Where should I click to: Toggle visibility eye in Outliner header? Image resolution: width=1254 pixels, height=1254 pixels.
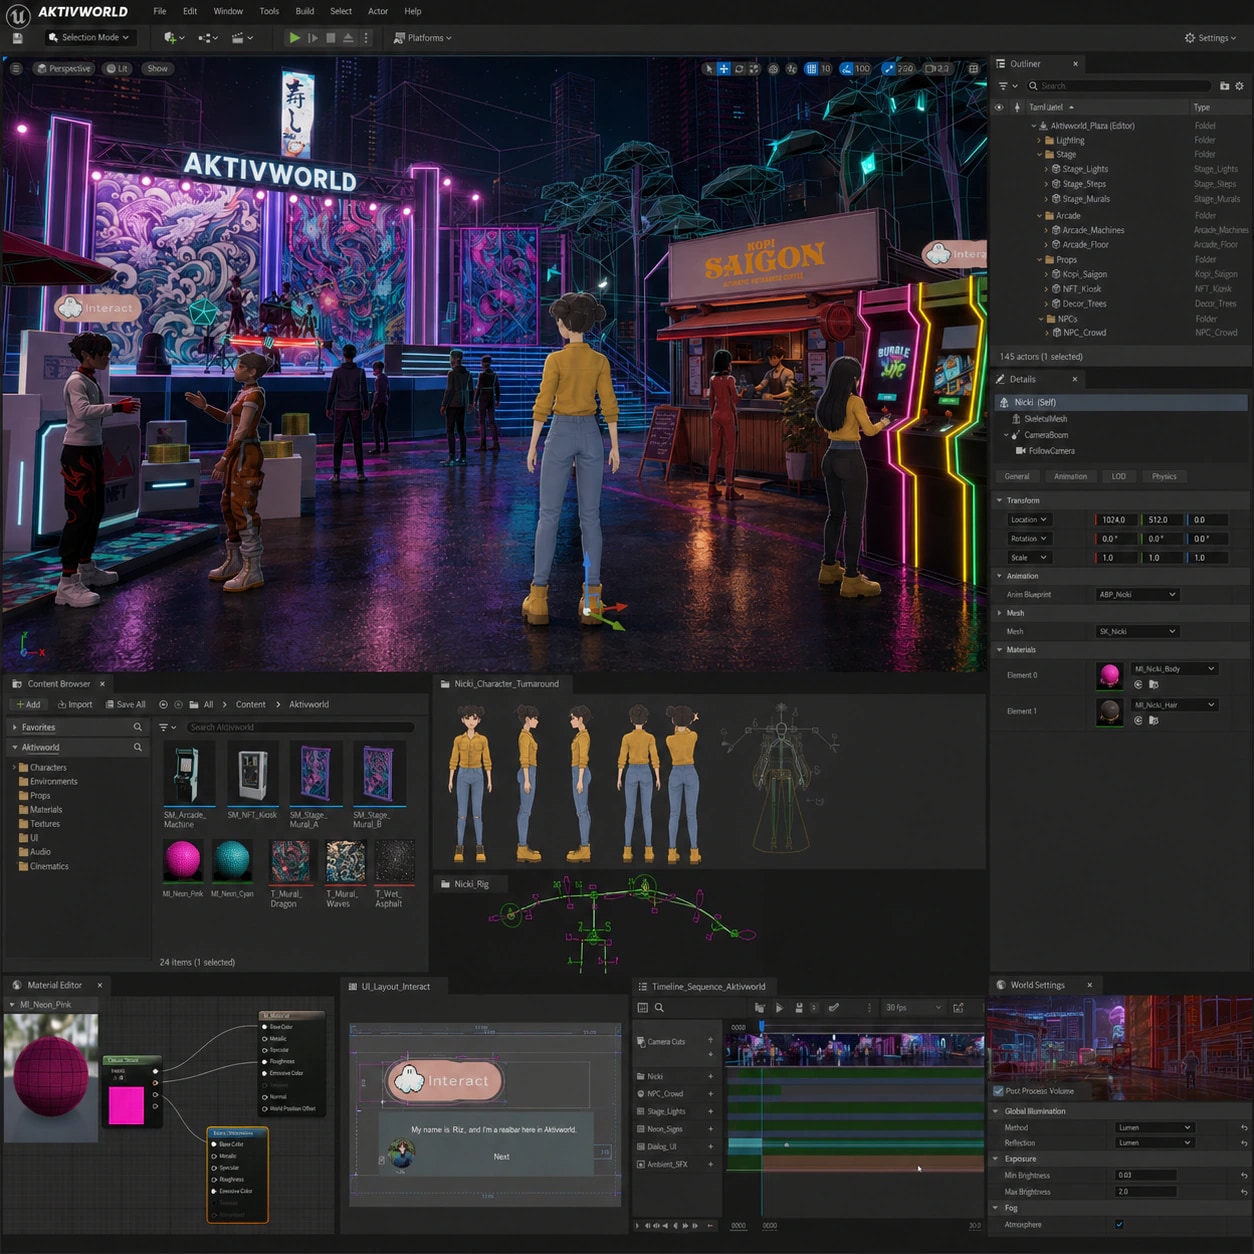[x=998, y=107]
